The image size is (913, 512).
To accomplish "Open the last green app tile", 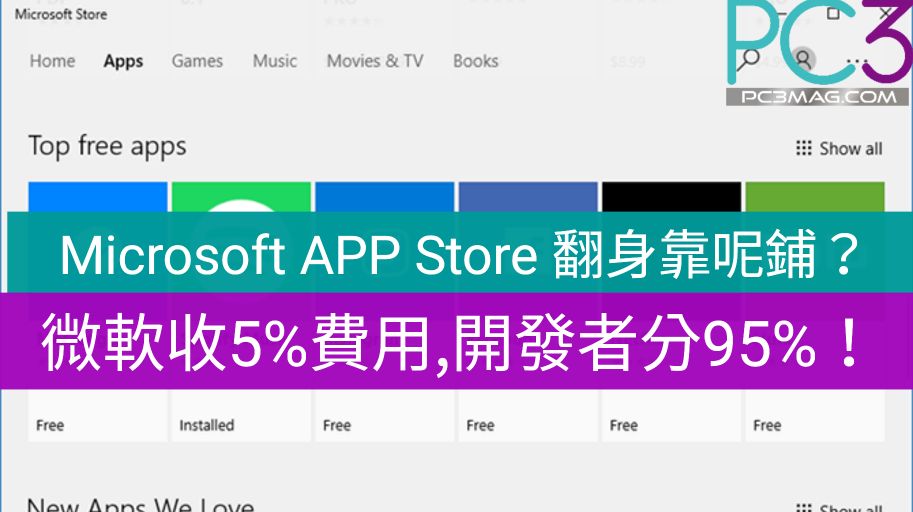I will click(x=814, y=196).
